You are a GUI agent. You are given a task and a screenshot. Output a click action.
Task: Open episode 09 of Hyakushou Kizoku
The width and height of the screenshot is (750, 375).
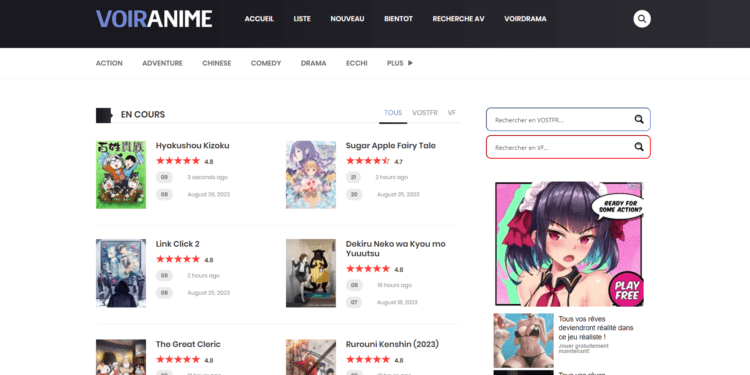pos(164,177)
